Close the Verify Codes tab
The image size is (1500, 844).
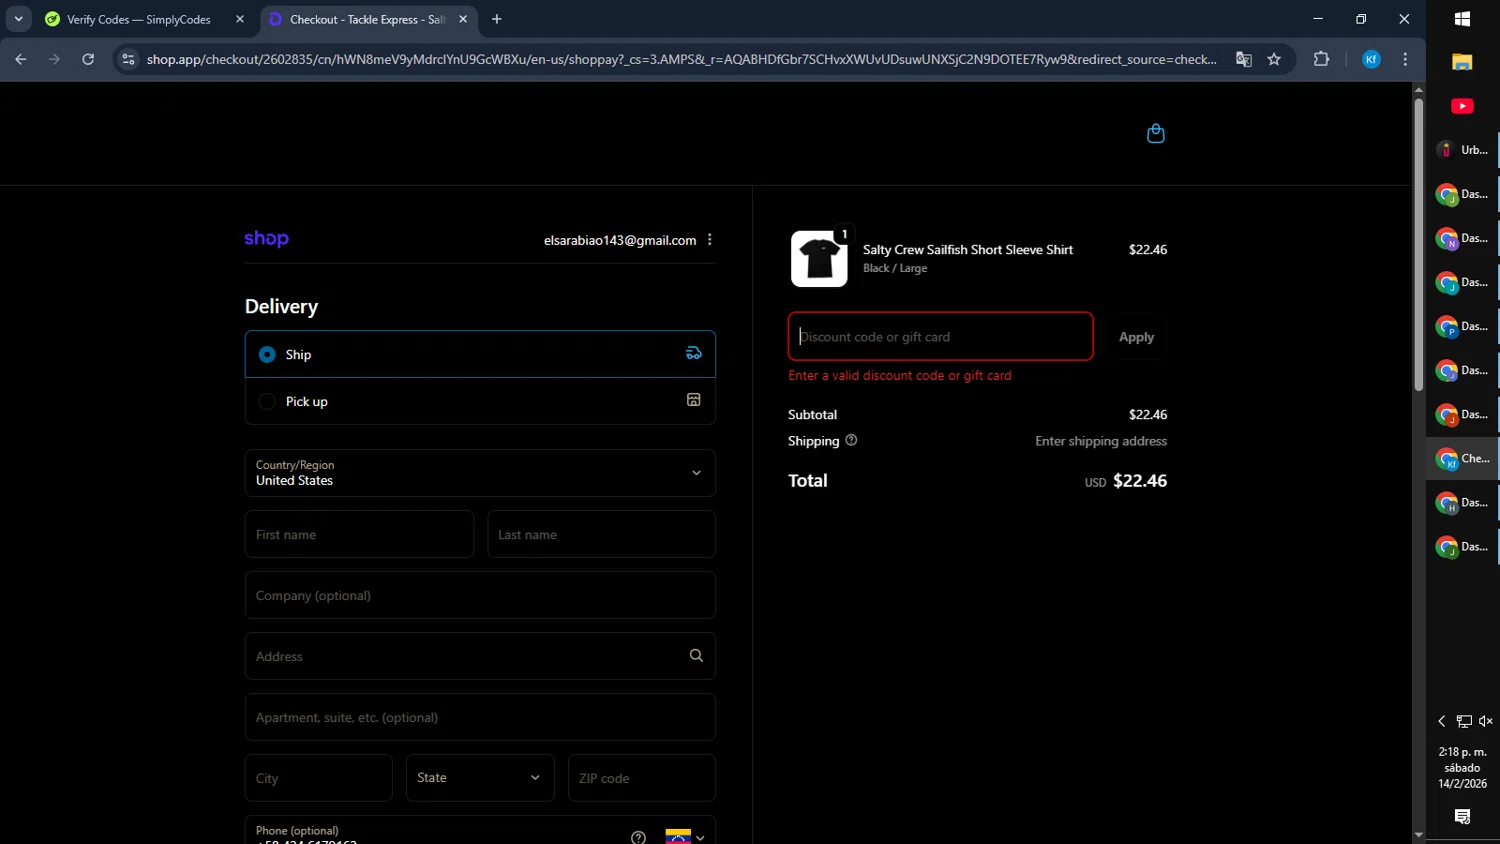tap(240, 19)
